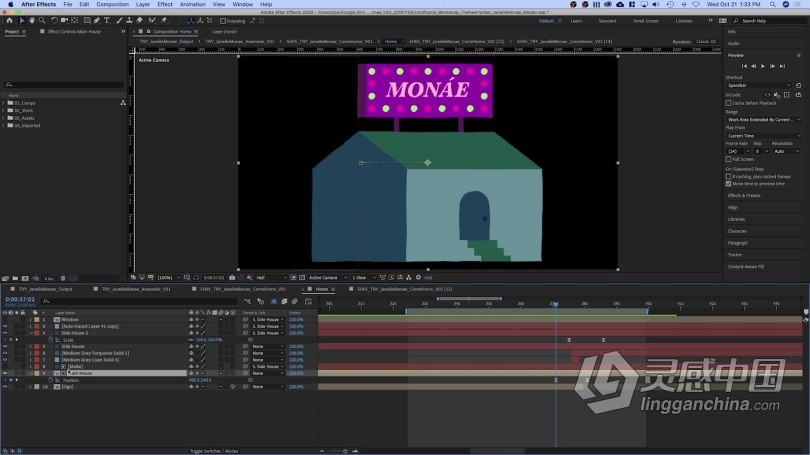The image size is (810, 455).
Task: Select the Puppet Pin tool
Action: tap(164, 21)
